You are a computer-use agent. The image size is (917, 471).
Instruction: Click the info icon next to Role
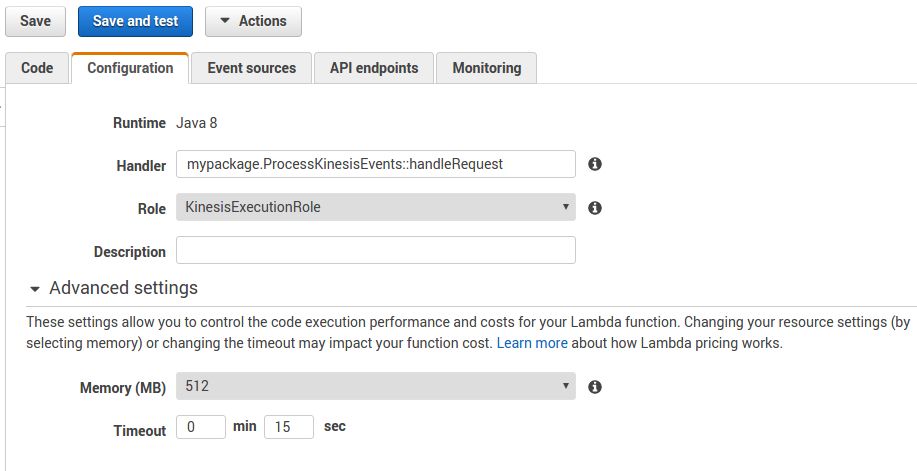point(595,208)
